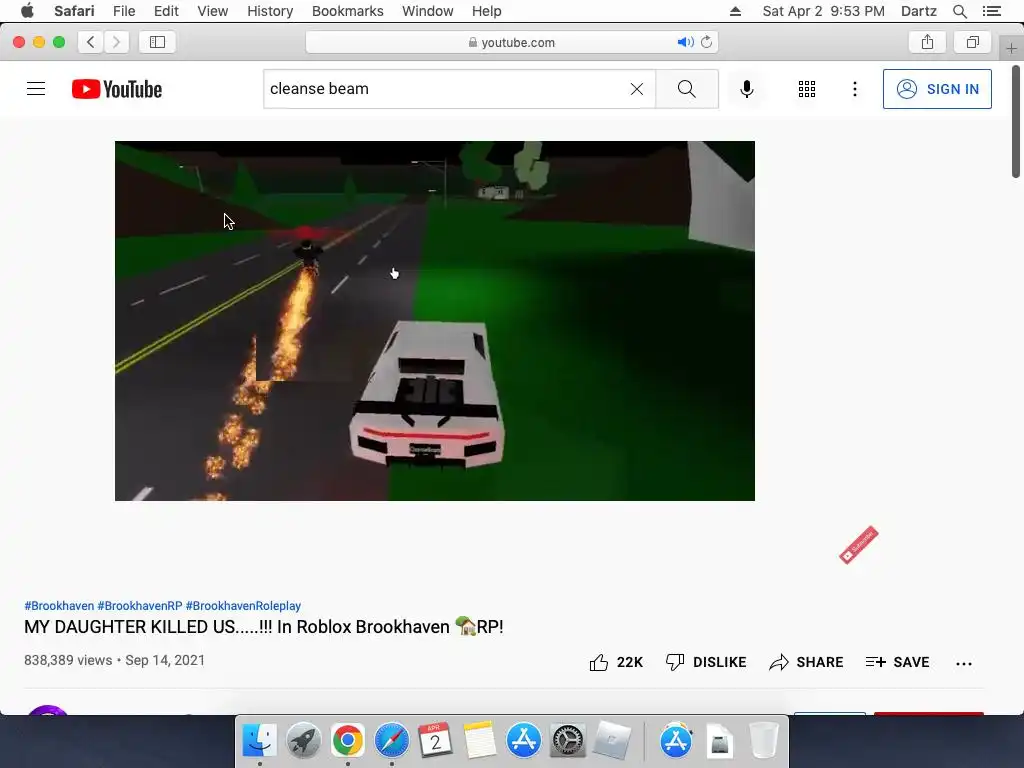Open the Trash in the Dock
This screenshot has height=768, width=1024.
[763, 741]
